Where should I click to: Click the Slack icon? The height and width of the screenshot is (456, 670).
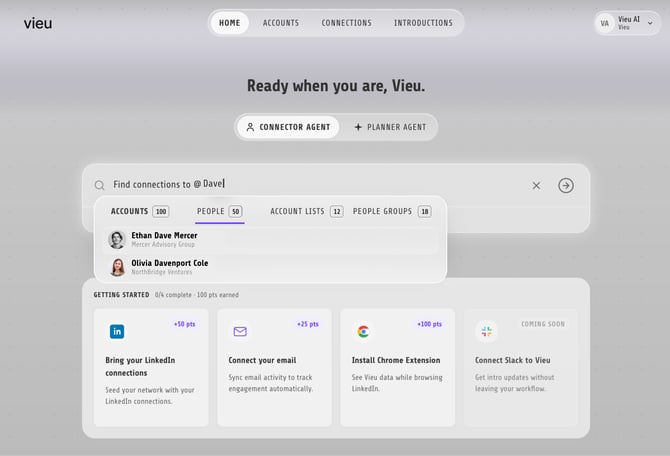[x=486, y=331]
